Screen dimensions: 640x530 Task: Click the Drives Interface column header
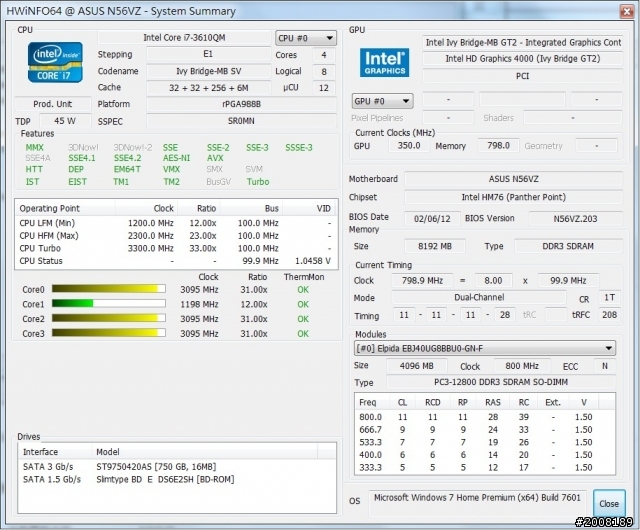pos(56,452)
